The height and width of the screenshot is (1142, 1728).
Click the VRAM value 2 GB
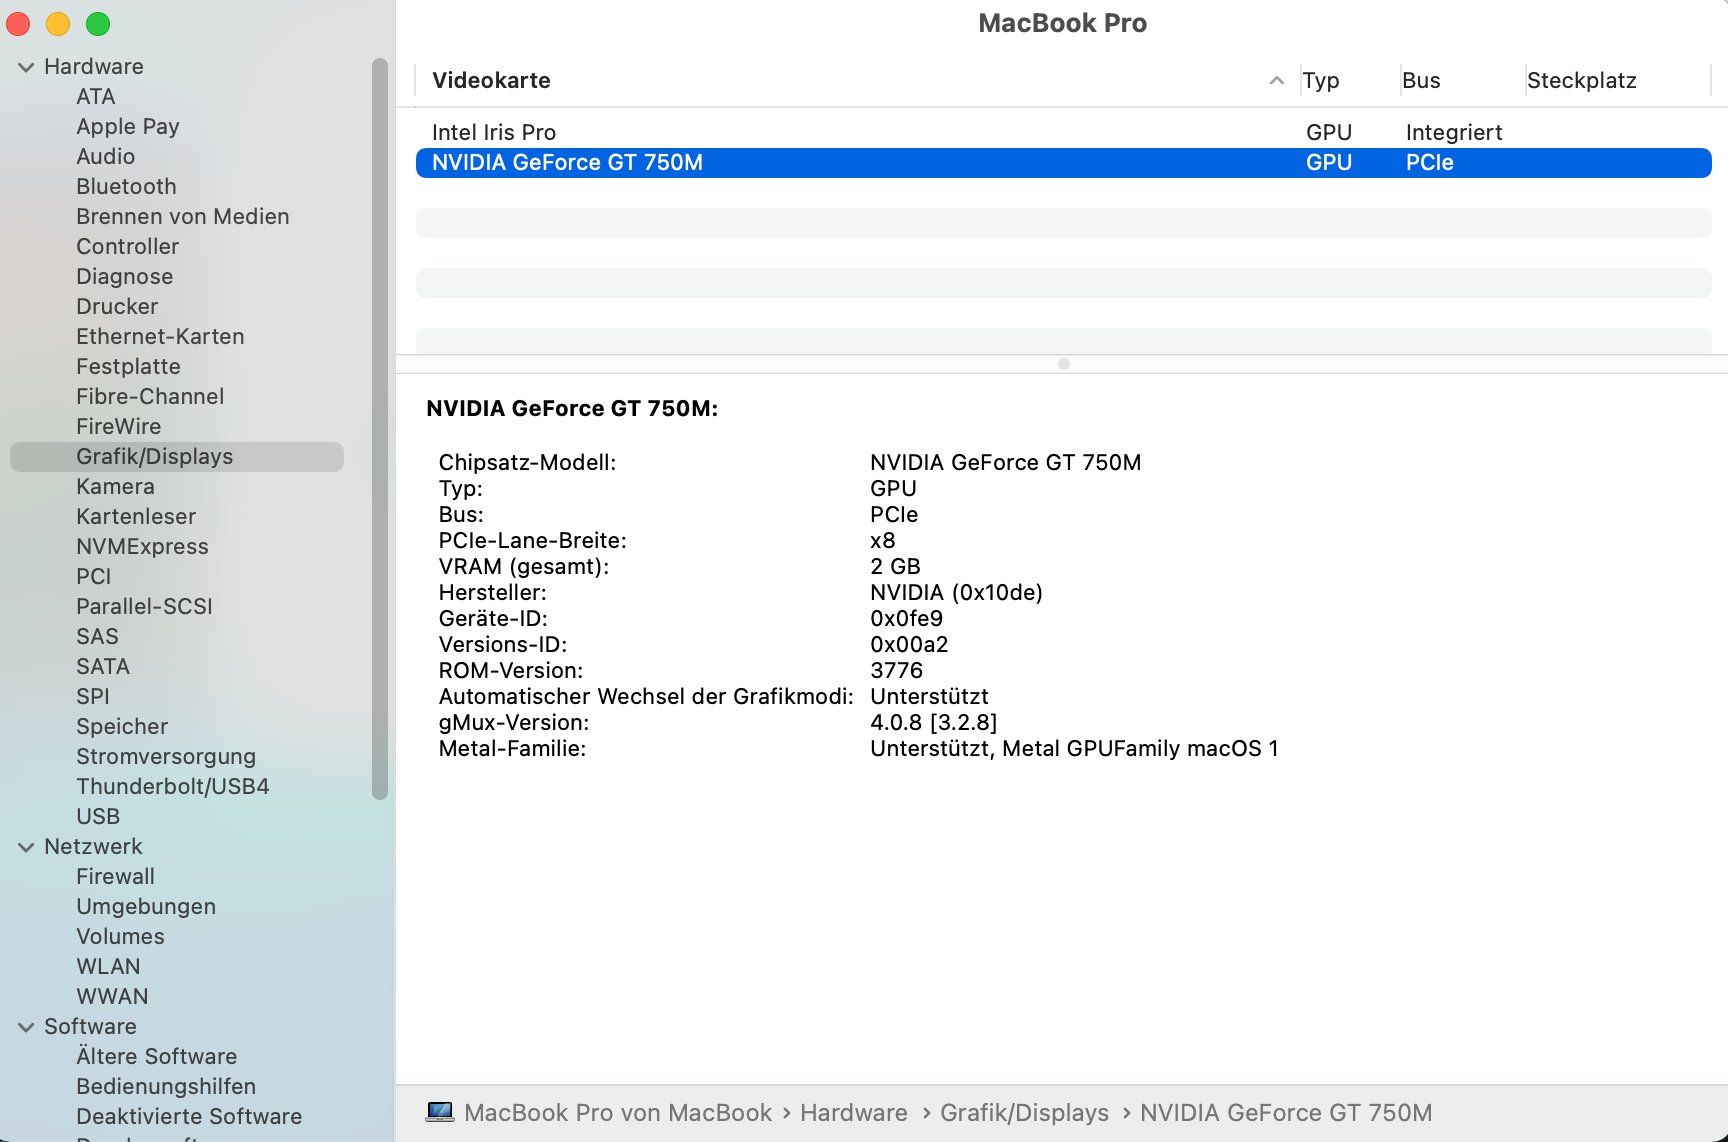pos(895,566)
